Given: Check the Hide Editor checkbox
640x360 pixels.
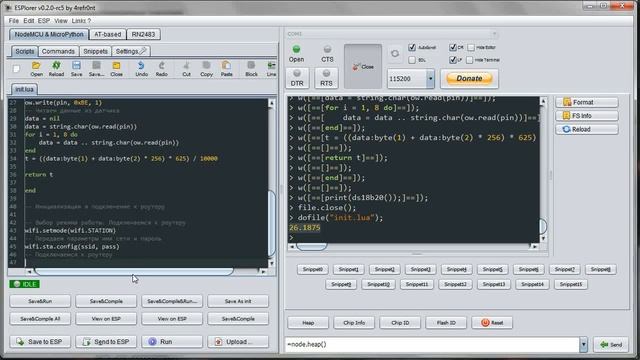Looking at the screenshot, I should (x=471, y=47).
